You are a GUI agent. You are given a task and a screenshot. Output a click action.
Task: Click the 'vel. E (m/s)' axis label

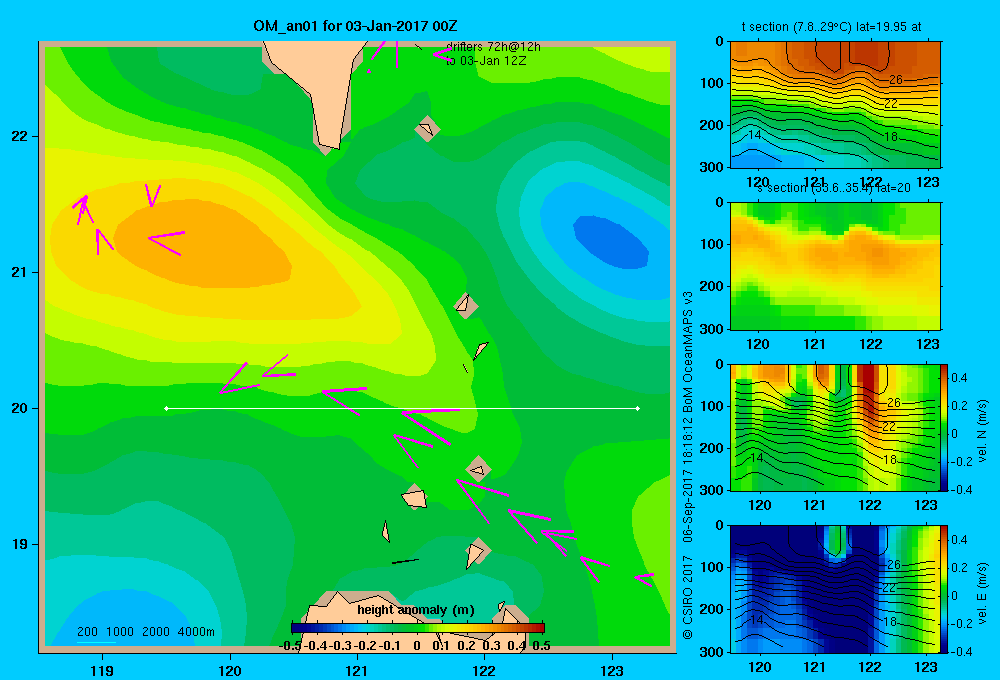coord(982,593)
